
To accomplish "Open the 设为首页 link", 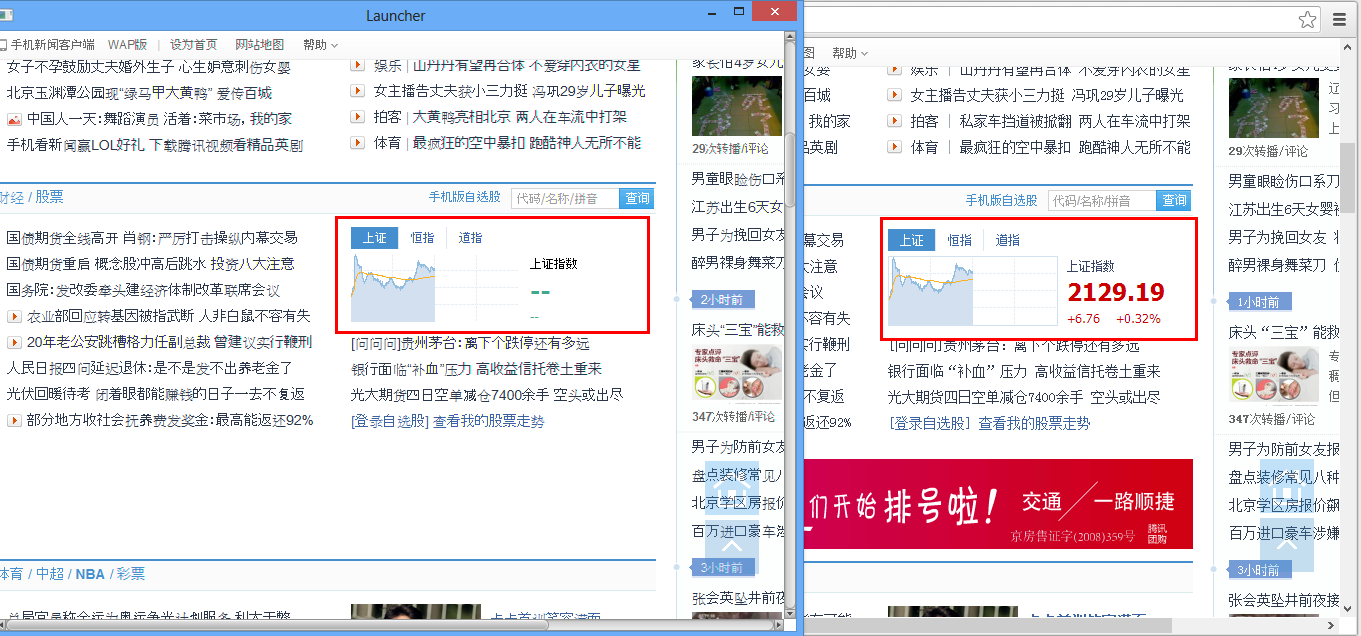I will pyautogui.click(x=193, y=45).
